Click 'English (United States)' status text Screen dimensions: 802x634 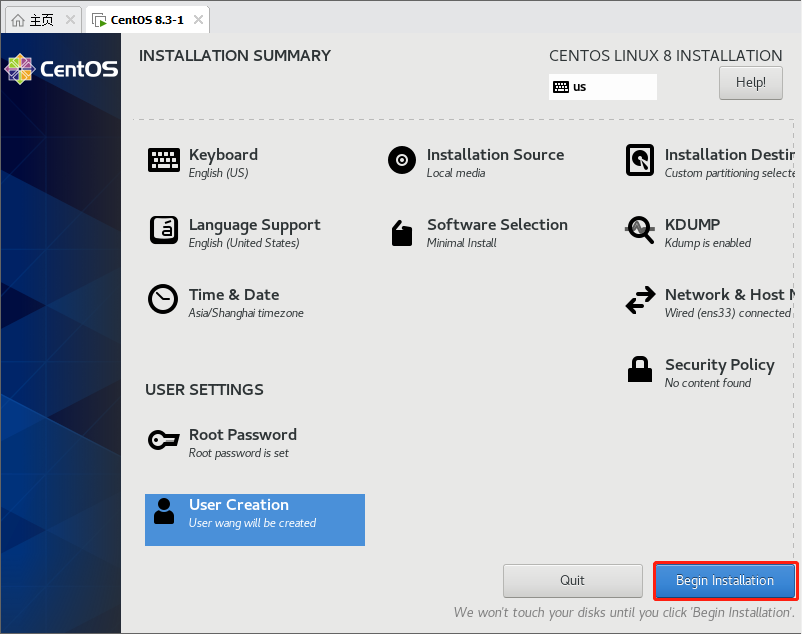point(244,243)
